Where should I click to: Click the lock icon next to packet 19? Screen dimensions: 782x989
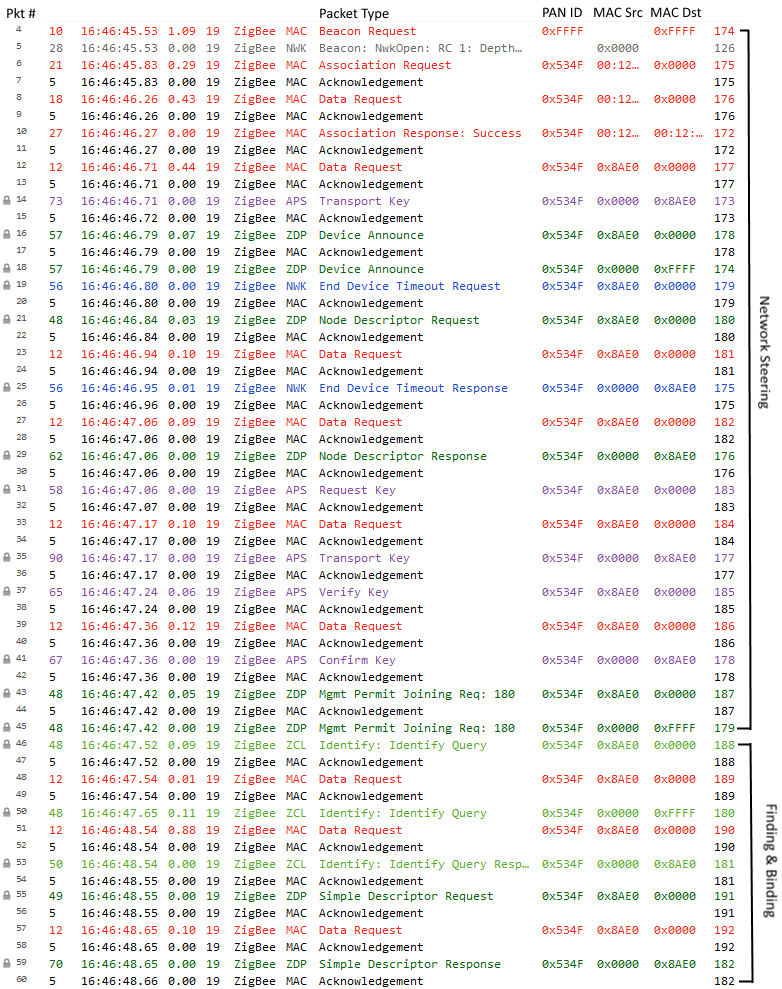pyautogui.click(x=7, y=286)
